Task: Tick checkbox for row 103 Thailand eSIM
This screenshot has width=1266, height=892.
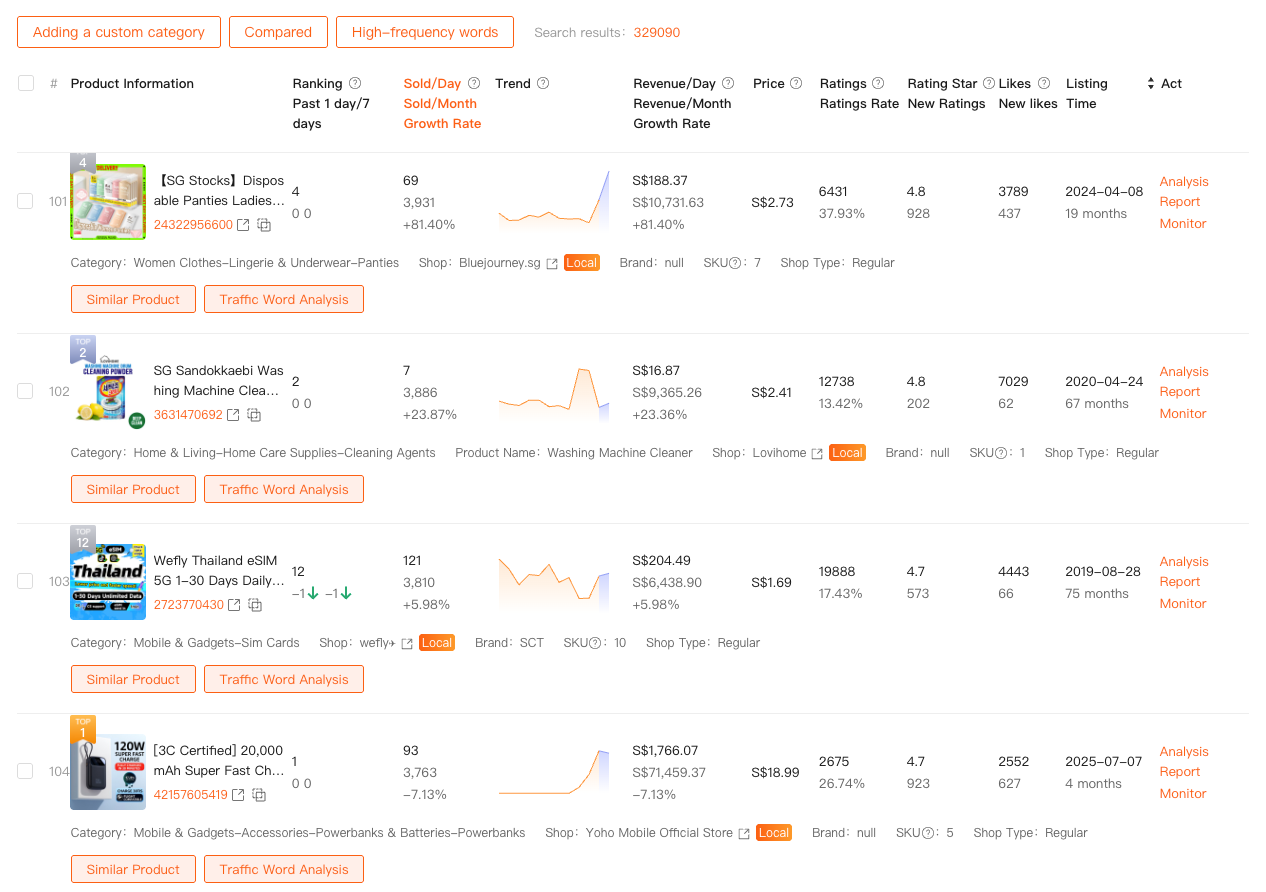Action: coord(25,581)
